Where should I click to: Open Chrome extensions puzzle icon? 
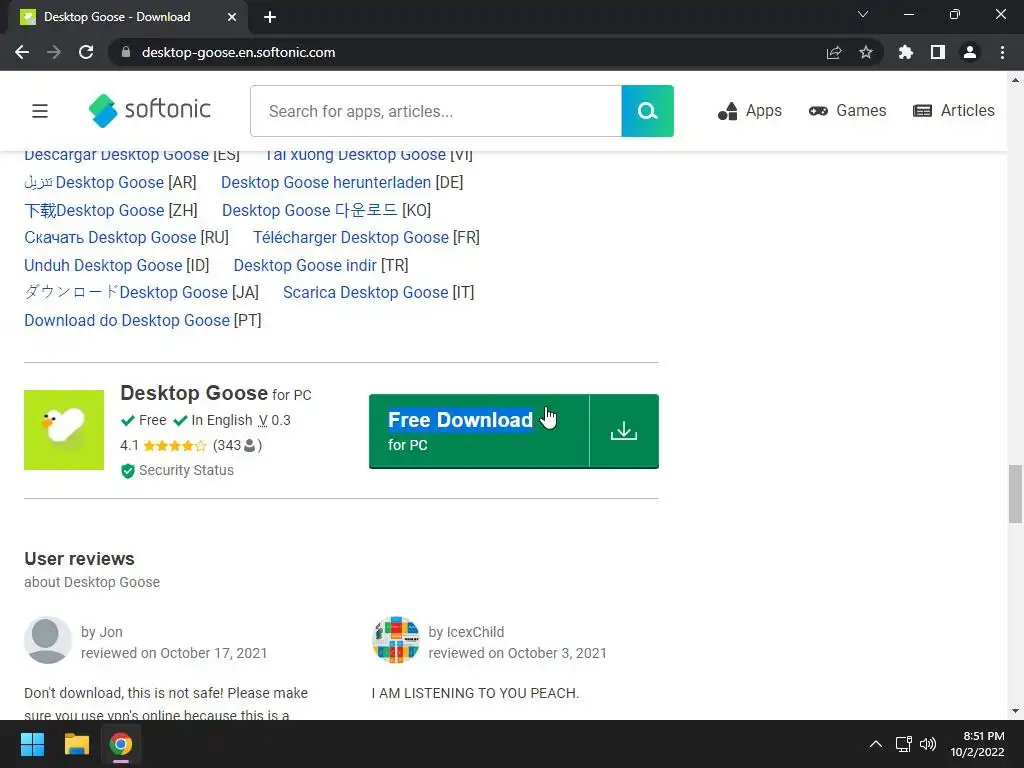coord(905,52)
